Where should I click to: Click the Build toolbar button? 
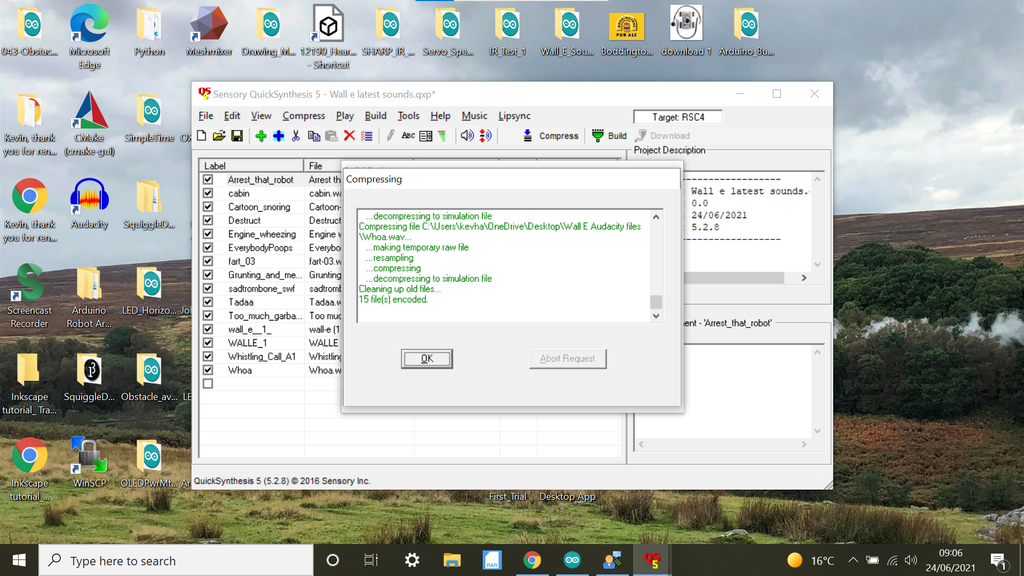coord(609,136)
